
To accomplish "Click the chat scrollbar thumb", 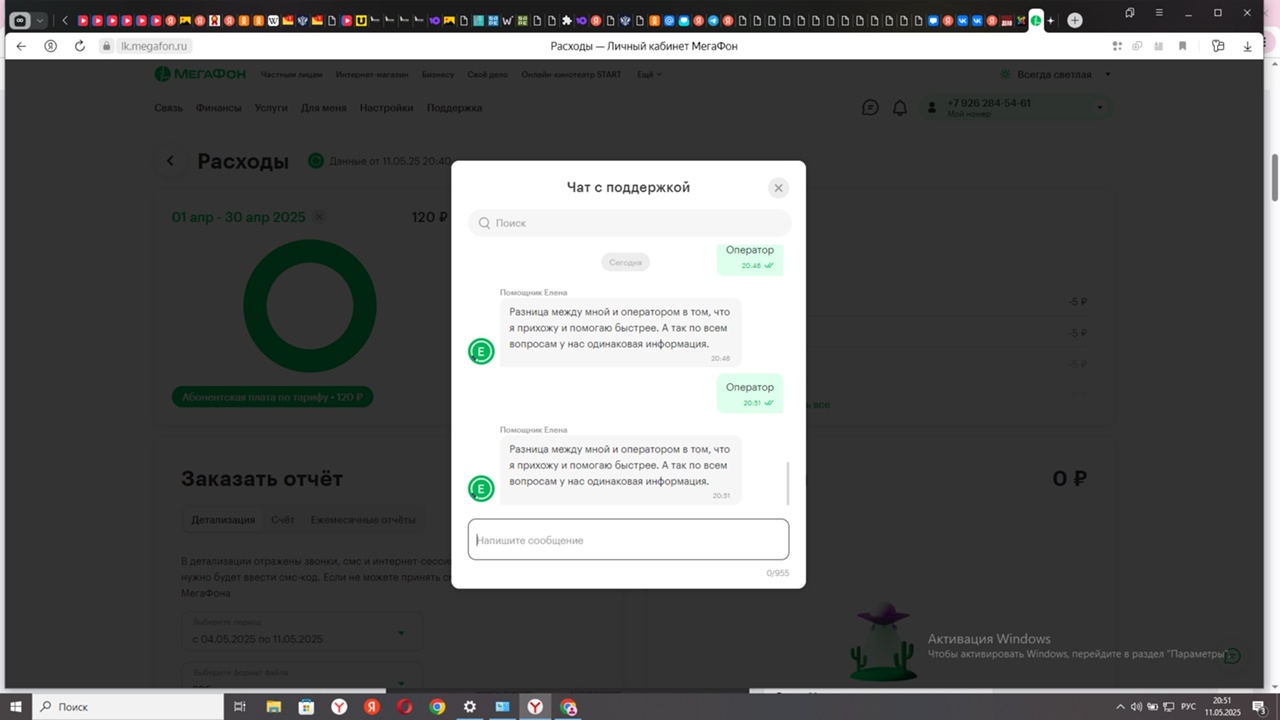I will (788, 483).
